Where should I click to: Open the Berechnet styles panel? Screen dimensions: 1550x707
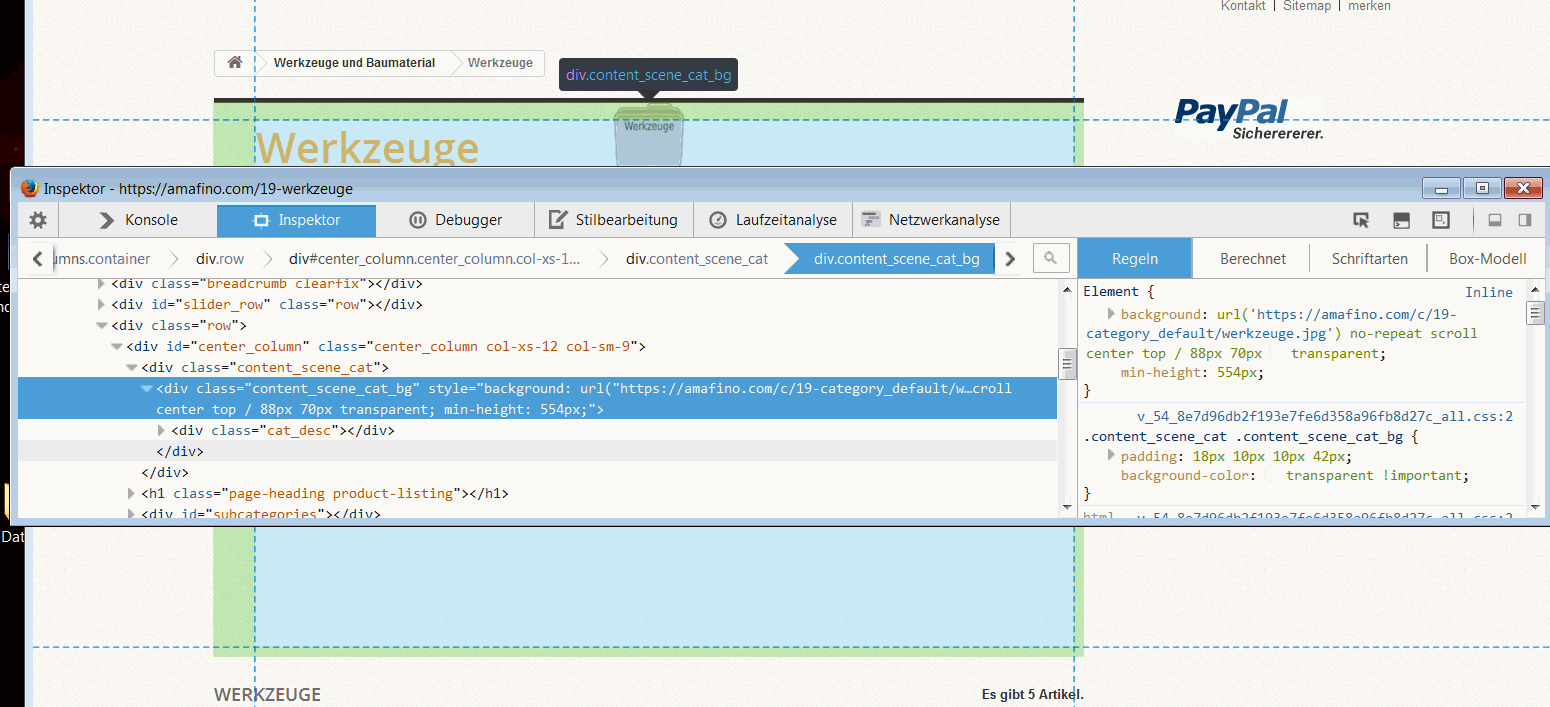(x=1252, y=259)
